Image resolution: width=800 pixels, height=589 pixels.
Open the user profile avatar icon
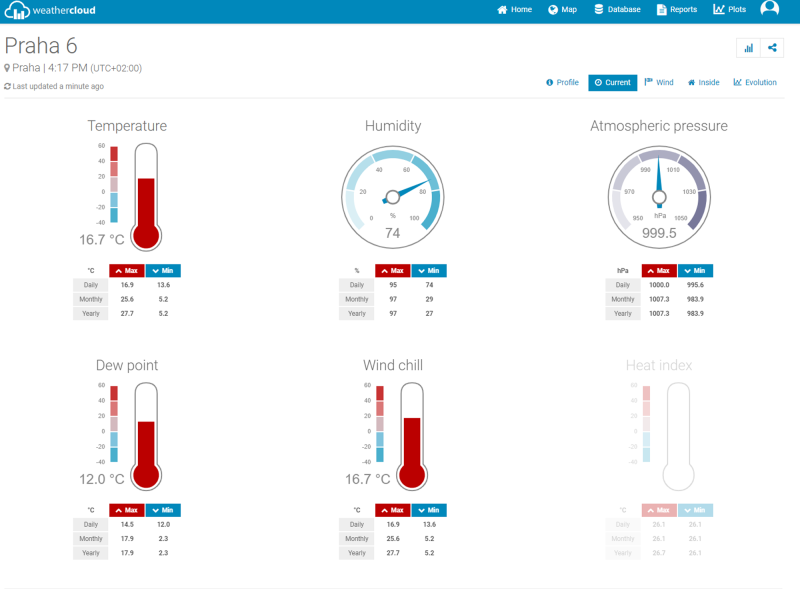coord(769,9)
